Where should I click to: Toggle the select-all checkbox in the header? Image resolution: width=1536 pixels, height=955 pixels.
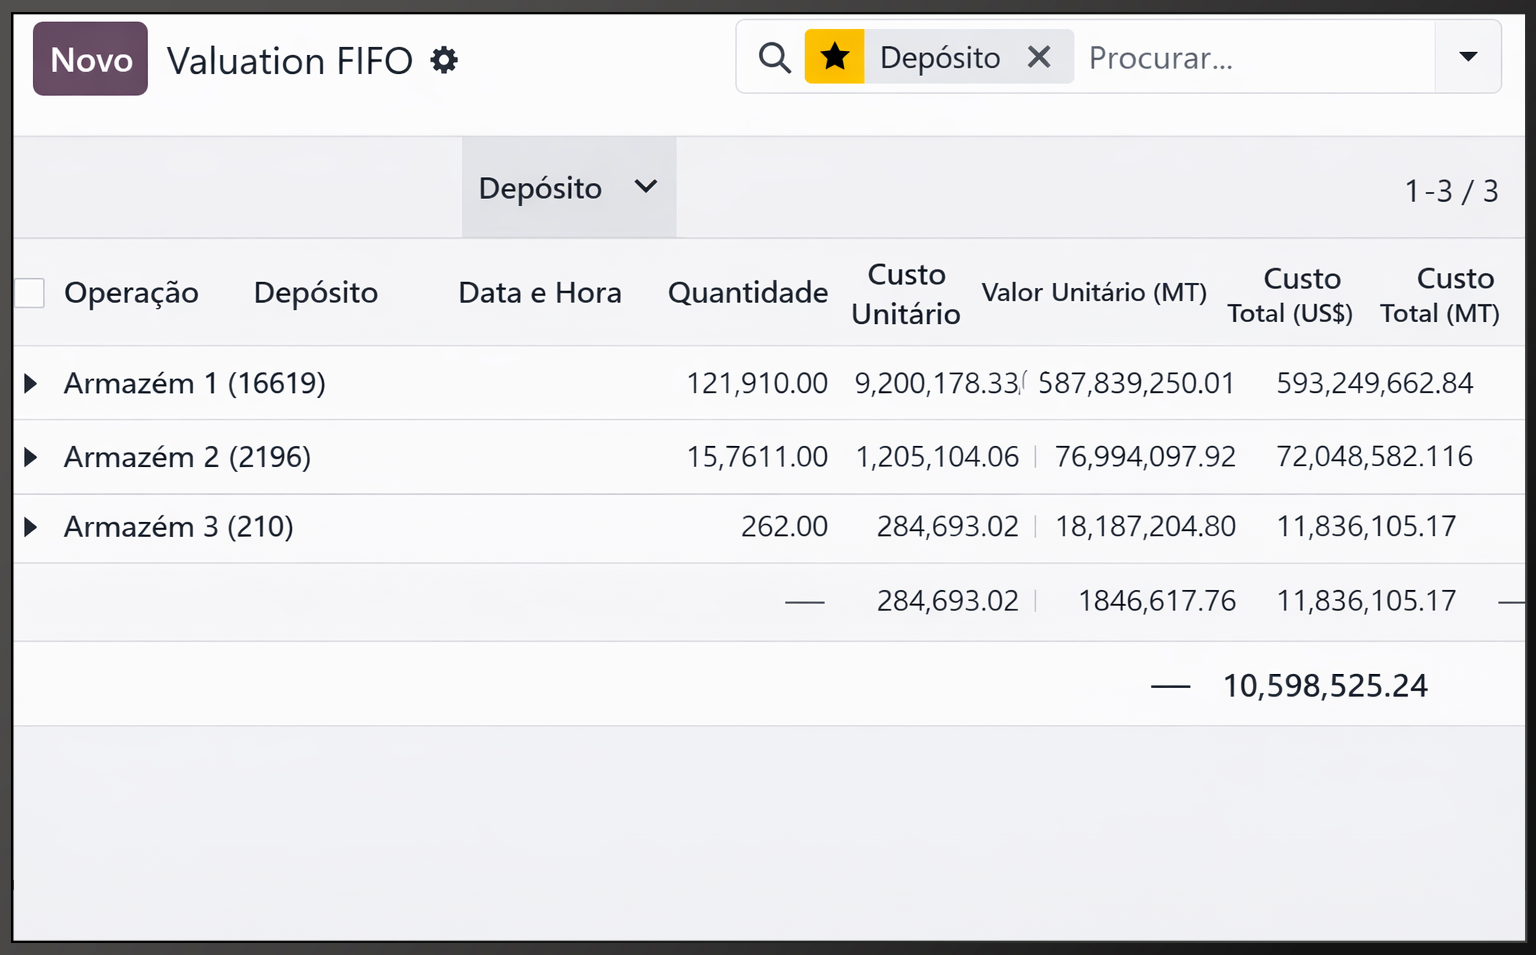pyautogui.click(x=30, y=293)
